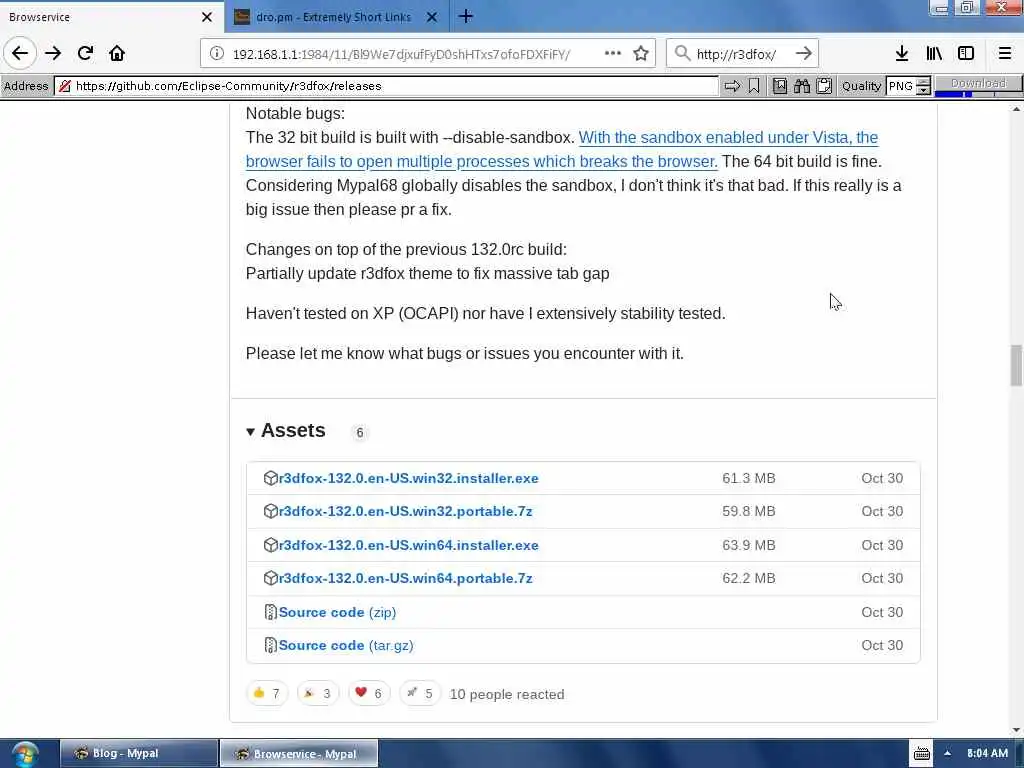This screenshot has width=1024, height=768.
Task: Open Browservice find binoculars tool
Action: pos(802,86)
